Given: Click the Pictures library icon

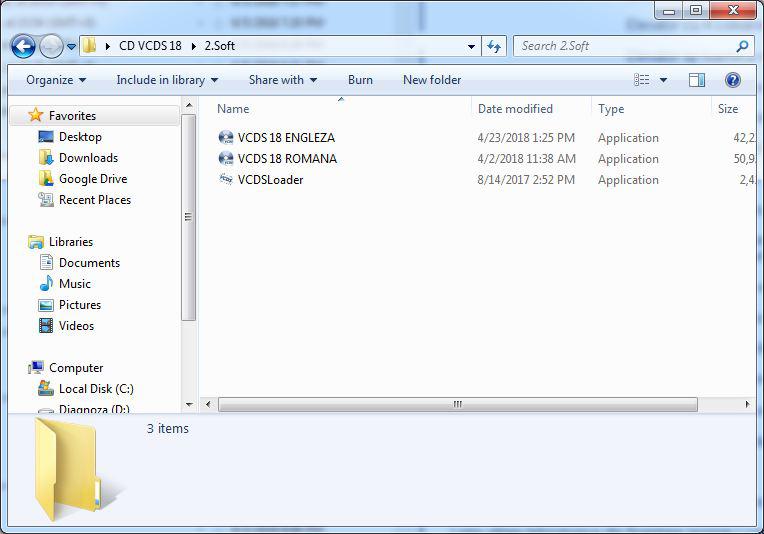Looking at the screenshot, I should pyautogui.click(x=46, y=305).
